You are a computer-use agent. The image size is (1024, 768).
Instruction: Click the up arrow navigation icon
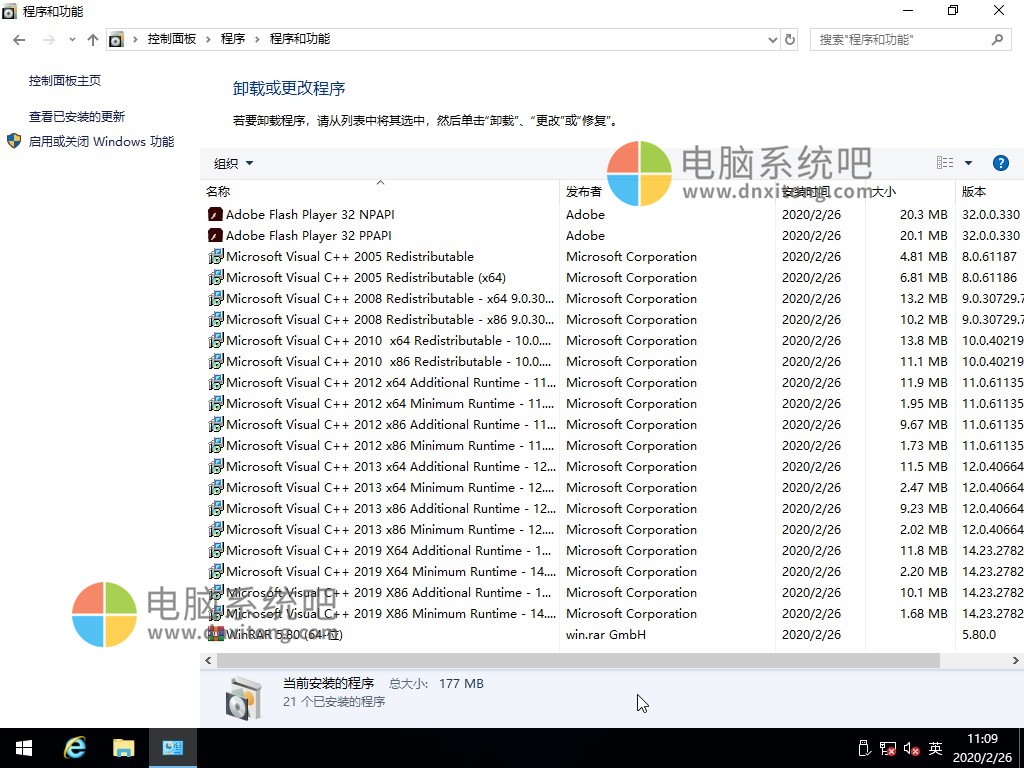[92, 38]
